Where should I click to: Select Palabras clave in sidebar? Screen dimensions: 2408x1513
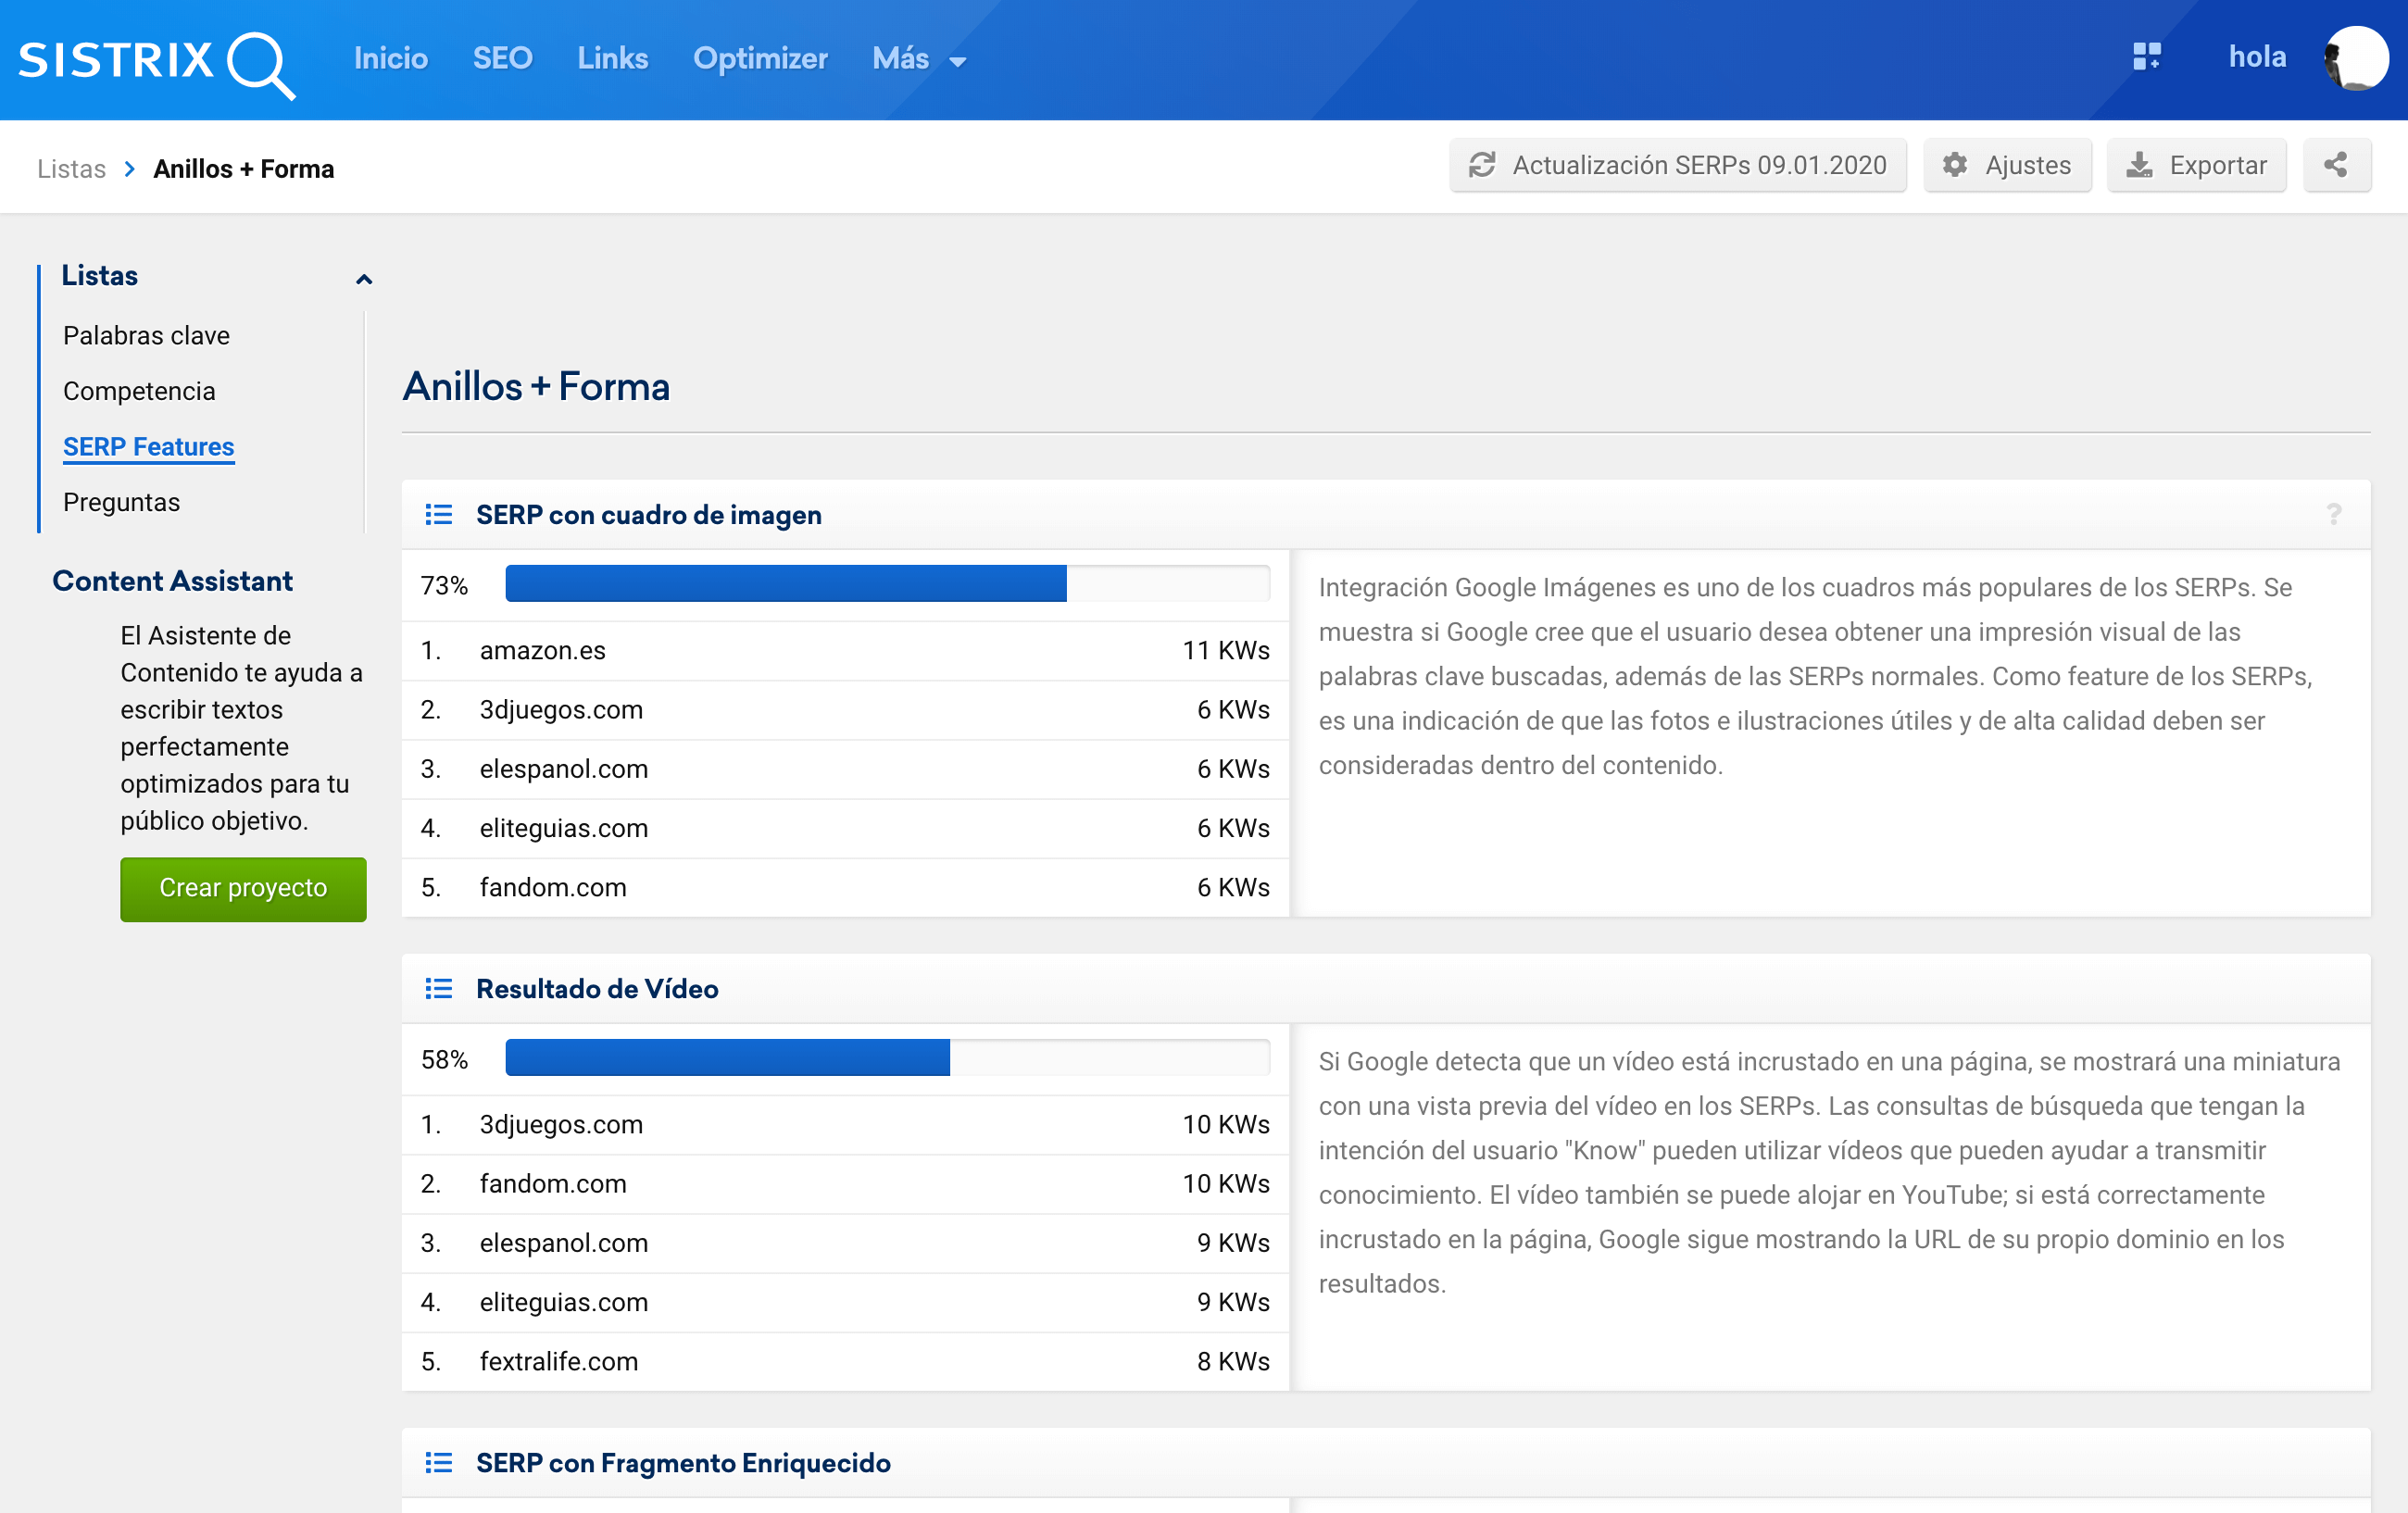pyautogui.click(x=146, y=335)
